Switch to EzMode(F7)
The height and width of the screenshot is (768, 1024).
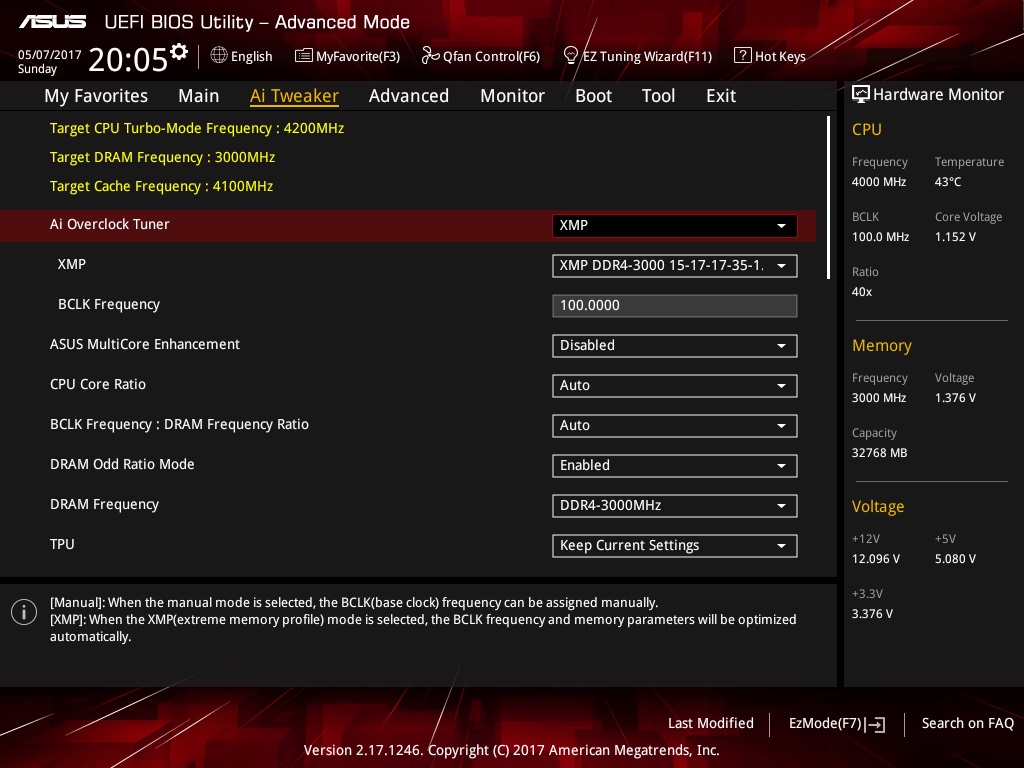837,724
